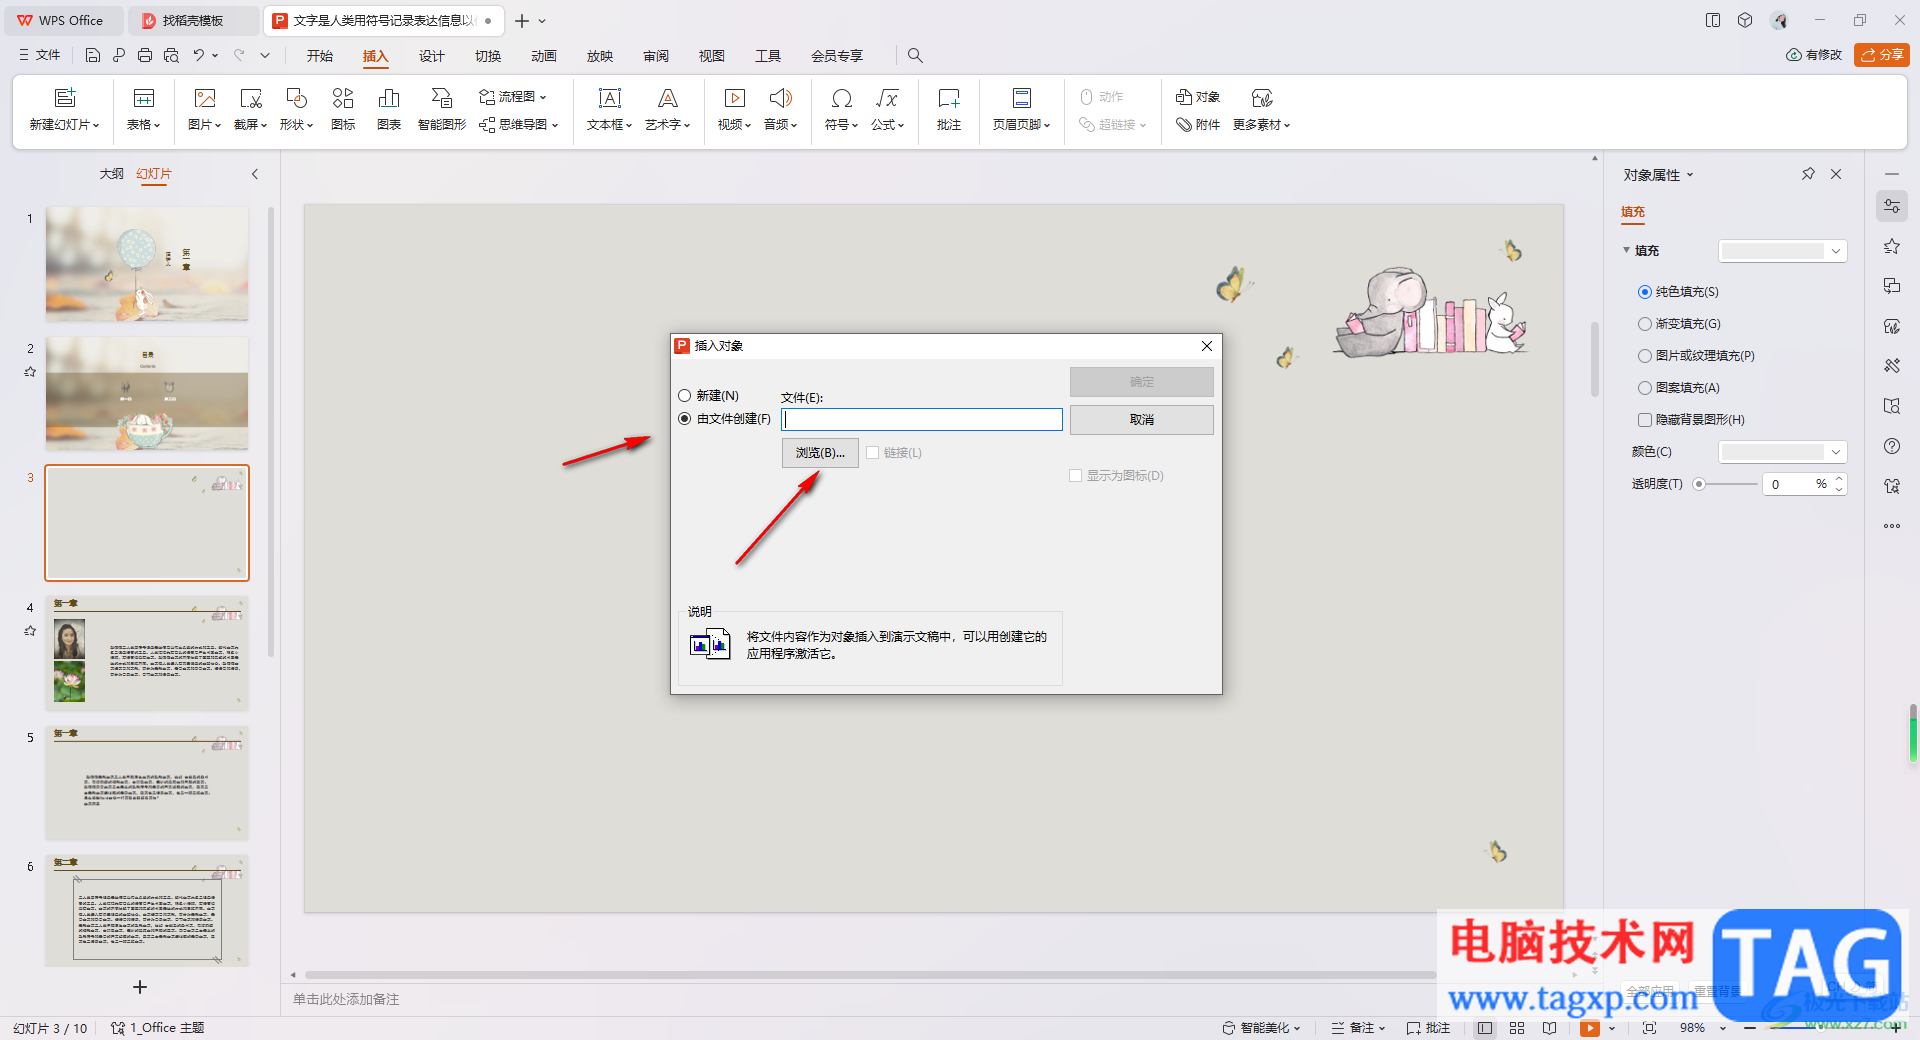Image resolution: width=1920 pixels, height=1040 pixels.
Task: Open the zoom percentage dropdown arrow
Action: 1722,1028
